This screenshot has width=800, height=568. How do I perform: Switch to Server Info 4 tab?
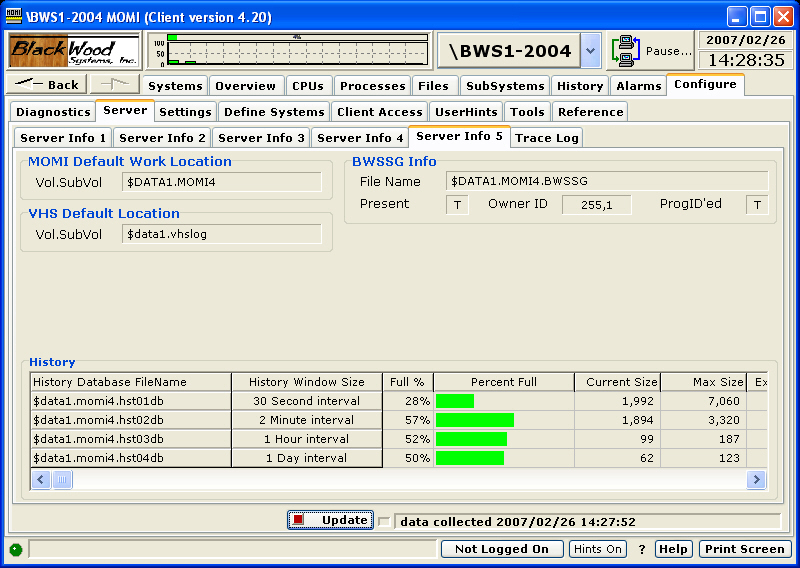tap(360, 138)
